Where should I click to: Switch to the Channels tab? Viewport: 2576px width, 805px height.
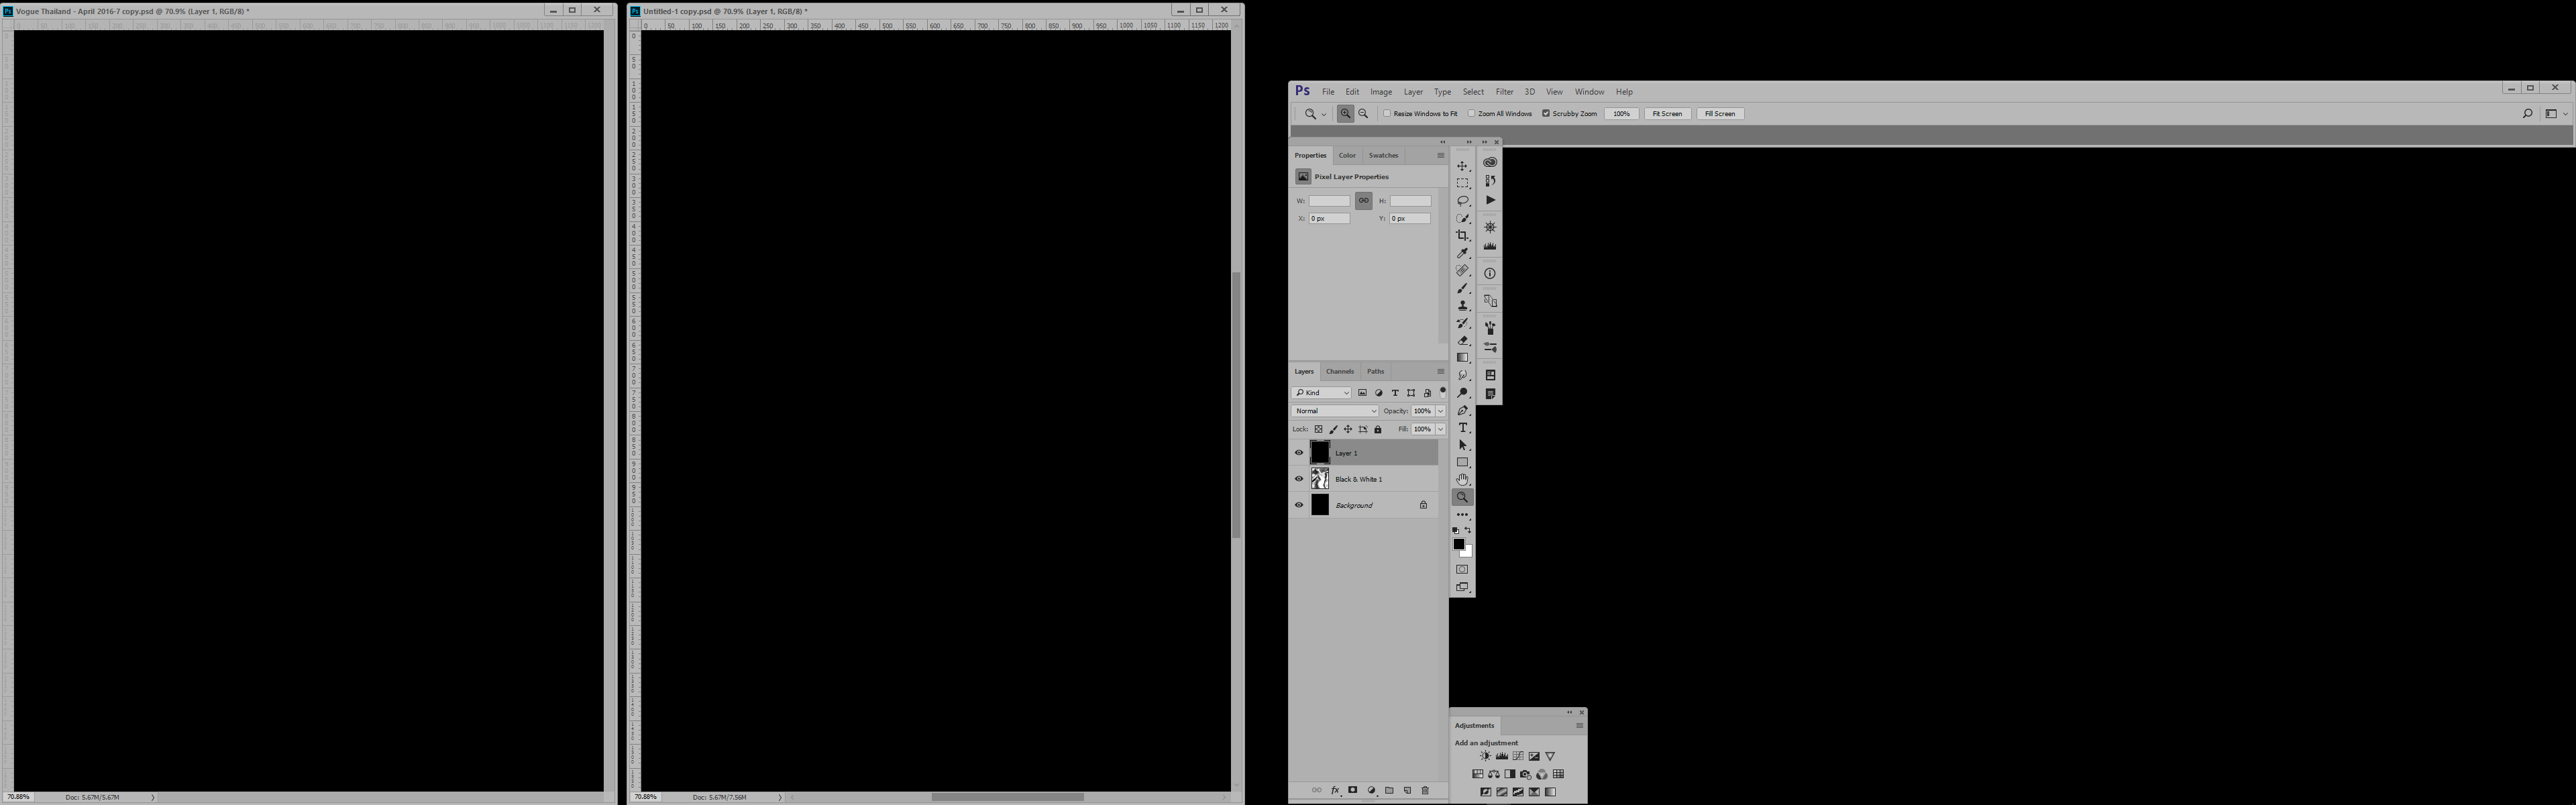pos(1339,370)
